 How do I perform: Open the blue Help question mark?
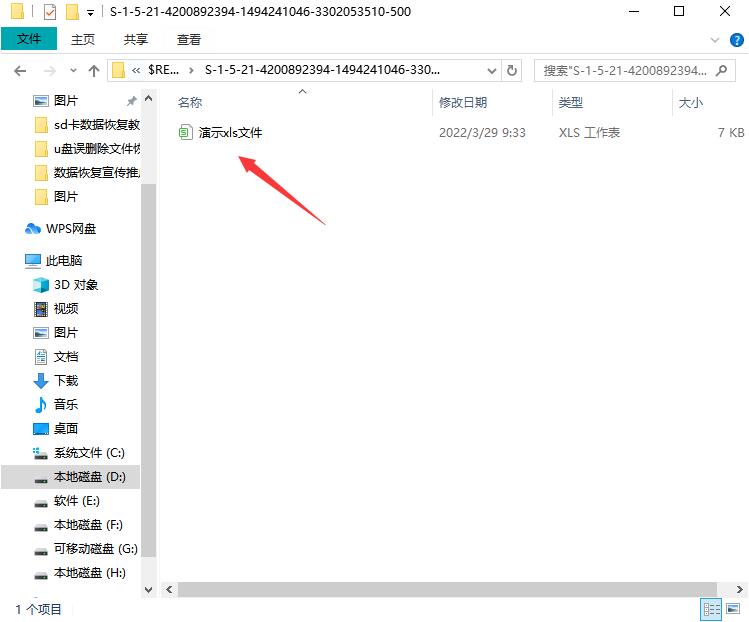(737, 40)
